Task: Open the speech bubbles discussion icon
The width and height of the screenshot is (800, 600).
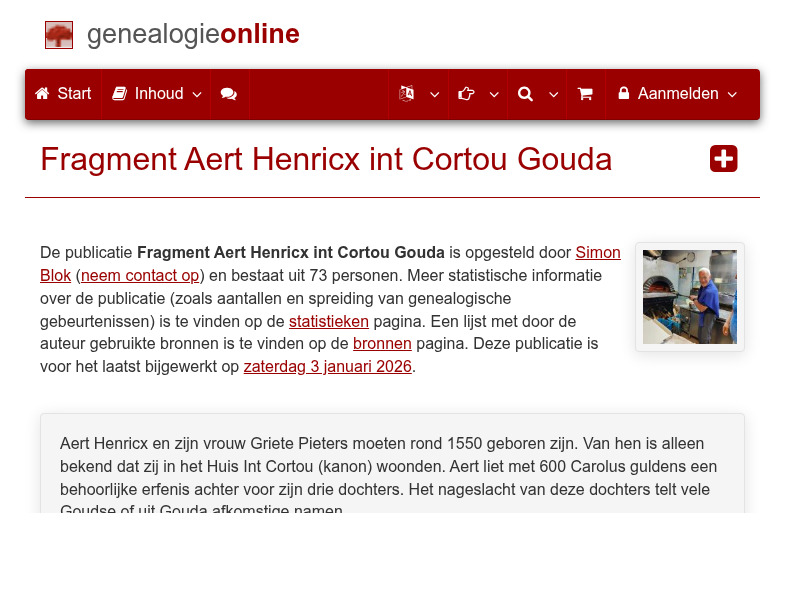Action: (229, 93)
